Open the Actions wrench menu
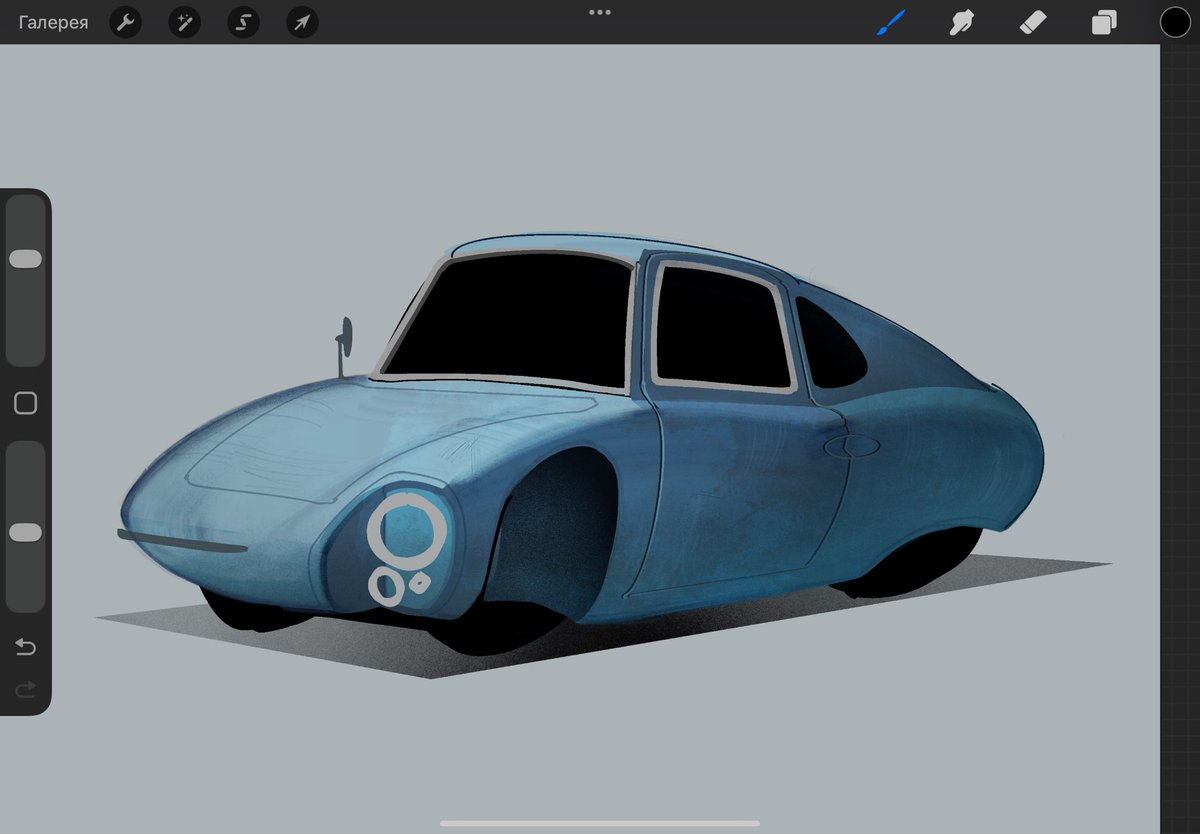1200x834 pixels. coord(125,22)
